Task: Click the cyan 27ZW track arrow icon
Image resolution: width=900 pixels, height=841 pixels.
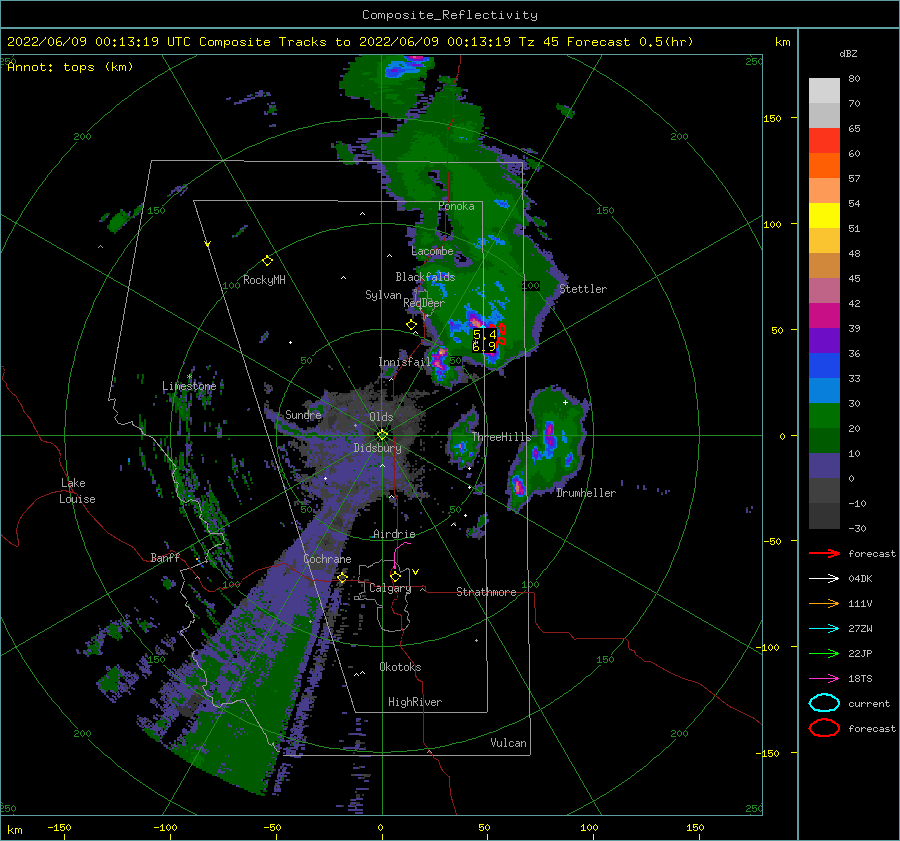Action: tap(824, 629)
